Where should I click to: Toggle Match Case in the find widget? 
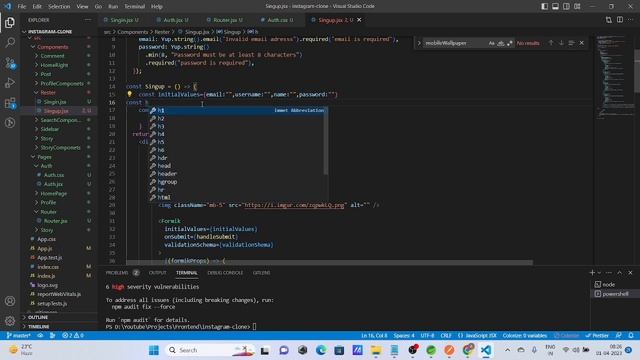[491, 43]
